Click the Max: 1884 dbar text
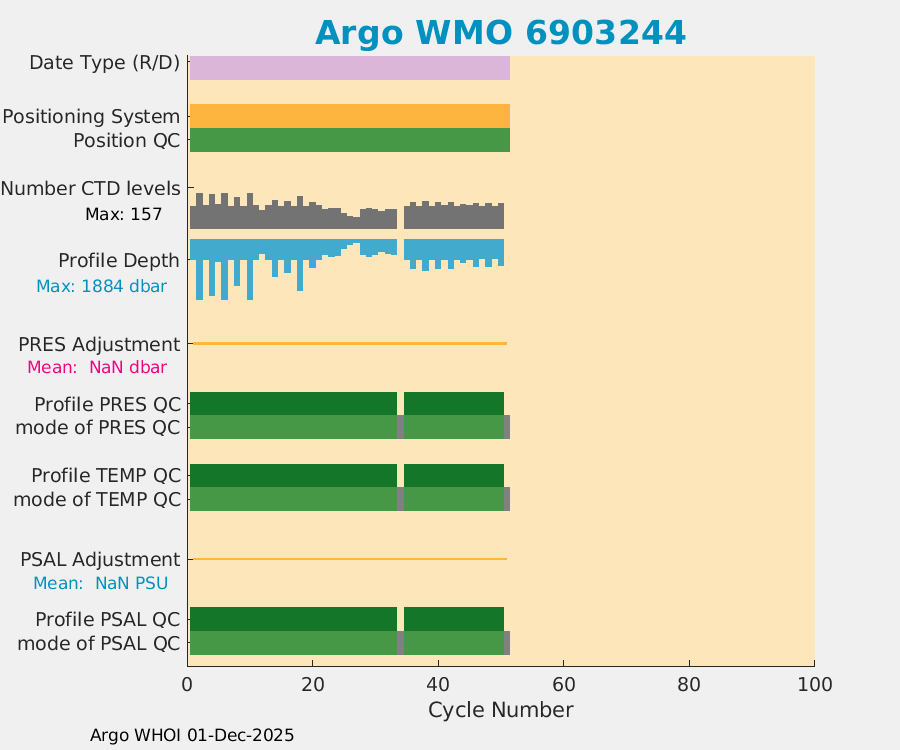Viewport: 900px width, 750px height. (101, 286)
